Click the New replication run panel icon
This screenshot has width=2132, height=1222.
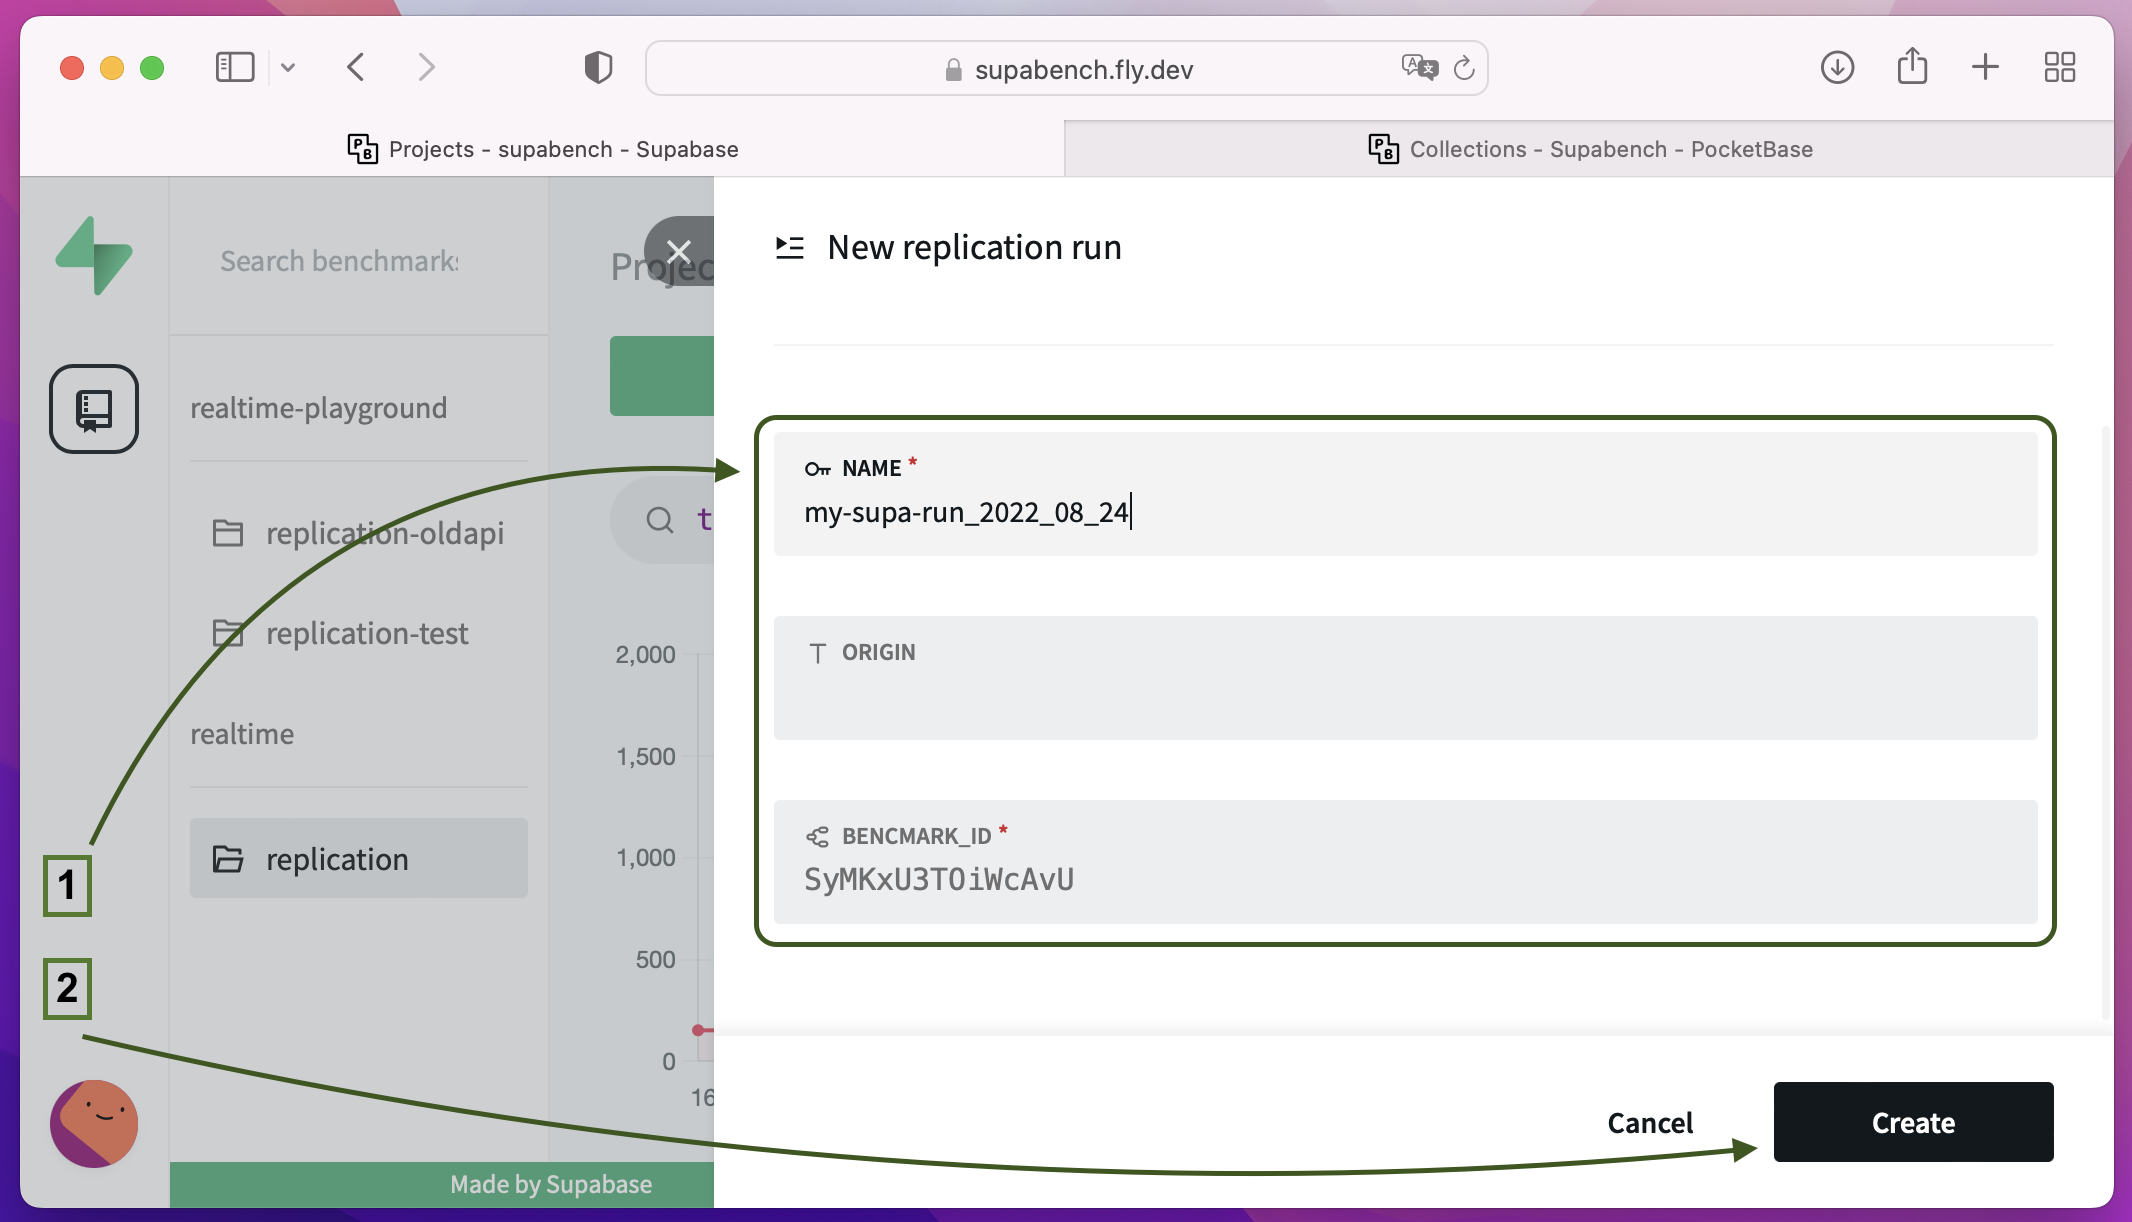790,247
